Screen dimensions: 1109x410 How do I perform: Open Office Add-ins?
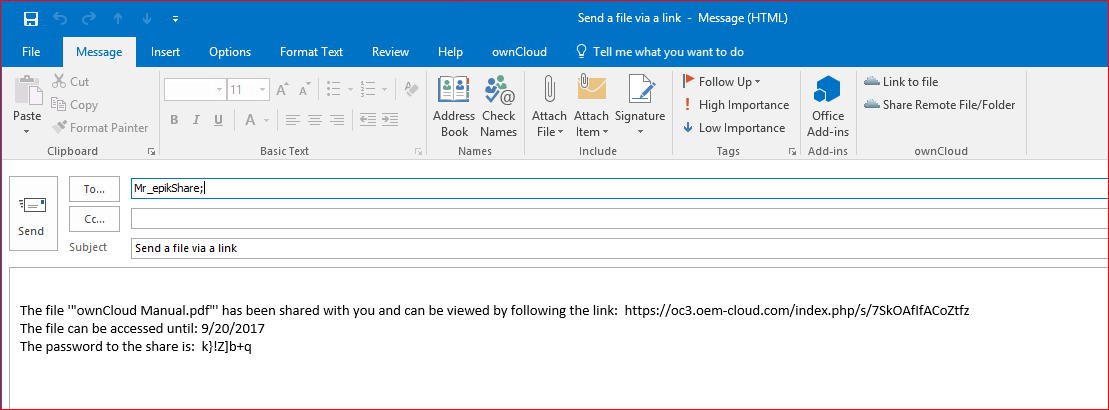point(828,106)
